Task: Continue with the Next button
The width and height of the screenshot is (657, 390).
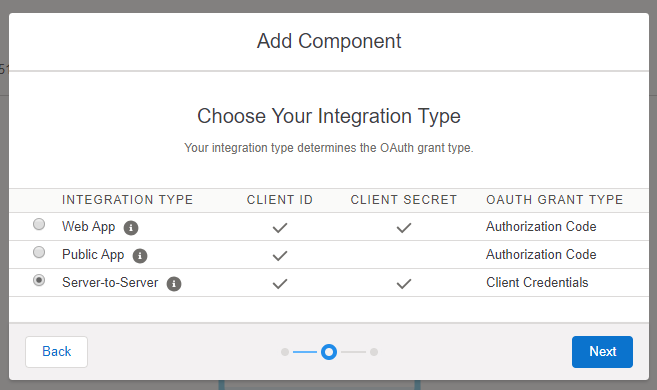Action: coord(602,352)
